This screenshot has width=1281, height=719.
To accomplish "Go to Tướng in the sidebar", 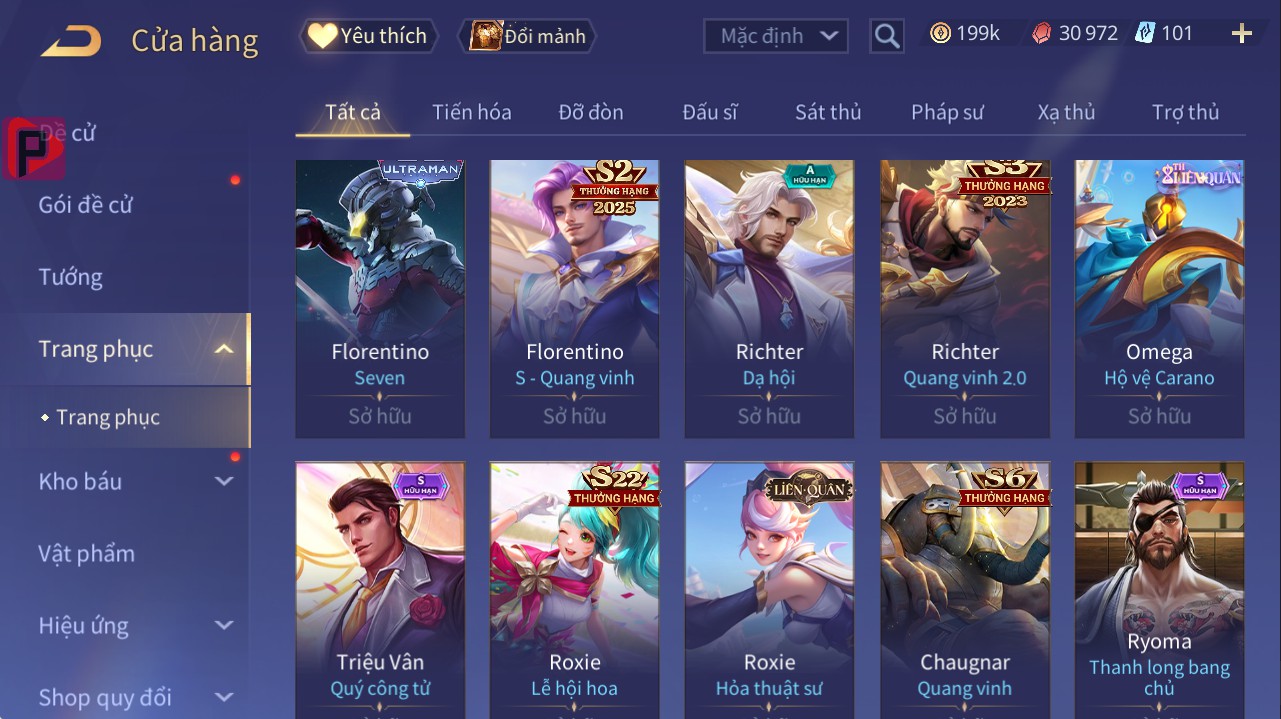I will [x=71, y=277].
